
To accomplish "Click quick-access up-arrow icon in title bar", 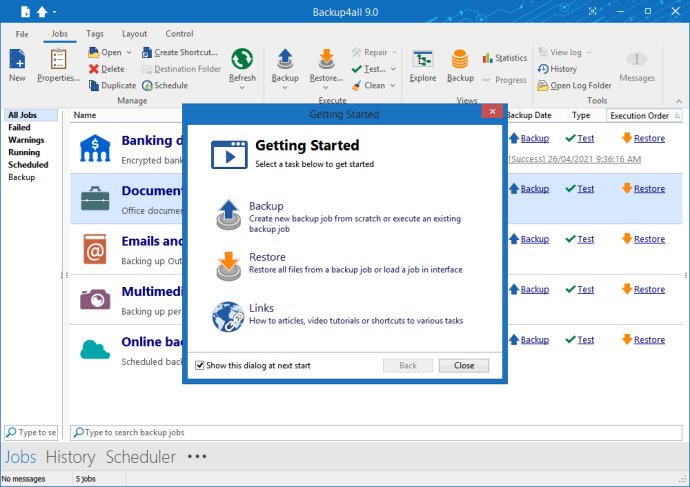I will pos(42,11).
